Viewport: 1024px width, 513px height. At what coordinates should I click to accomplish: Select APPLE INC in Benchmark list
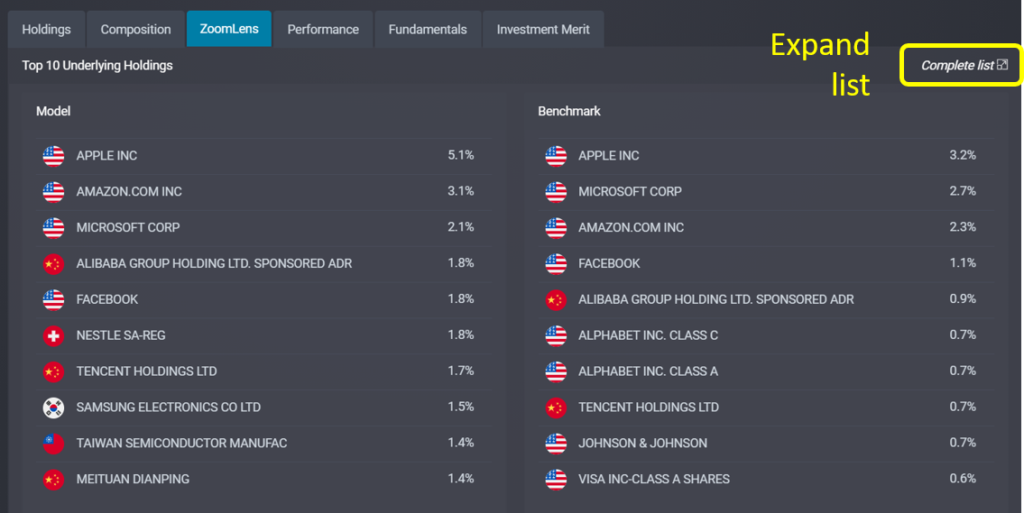609,156
